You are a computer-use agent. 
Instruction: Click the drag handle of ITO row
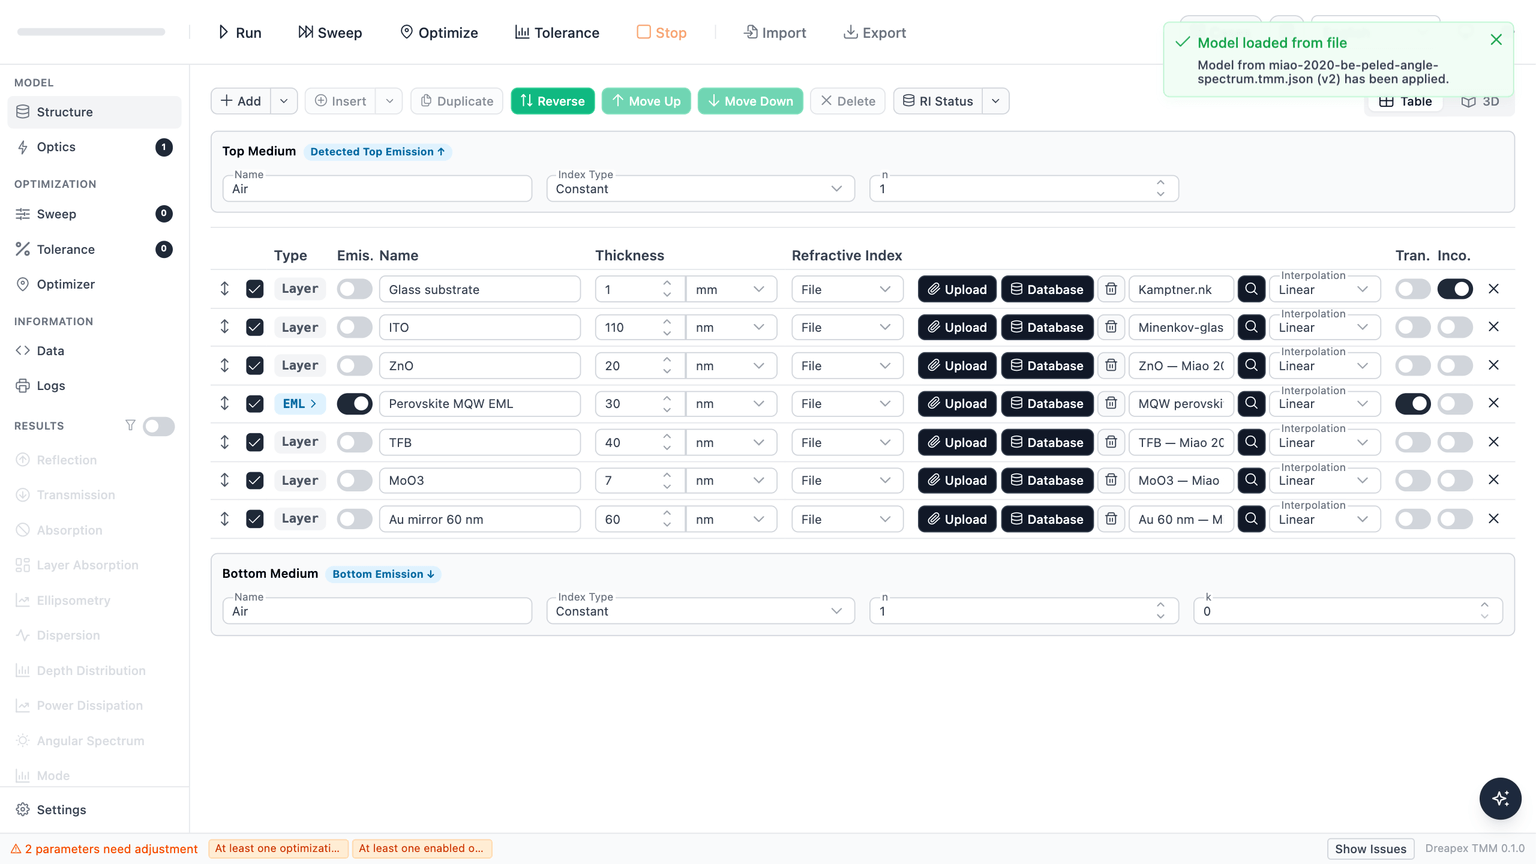(225, 327)
